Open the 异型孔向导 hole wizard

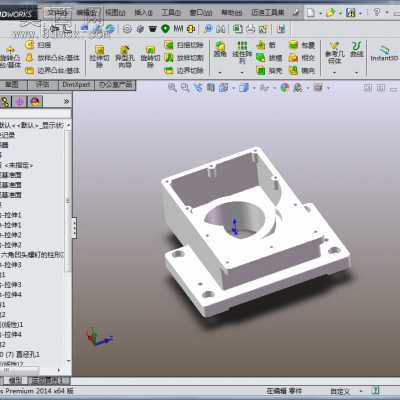[125, 56]
